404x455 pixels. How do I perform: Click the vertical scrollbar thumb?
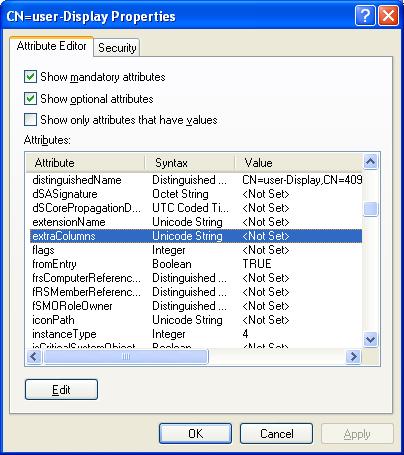click(370, 209)
